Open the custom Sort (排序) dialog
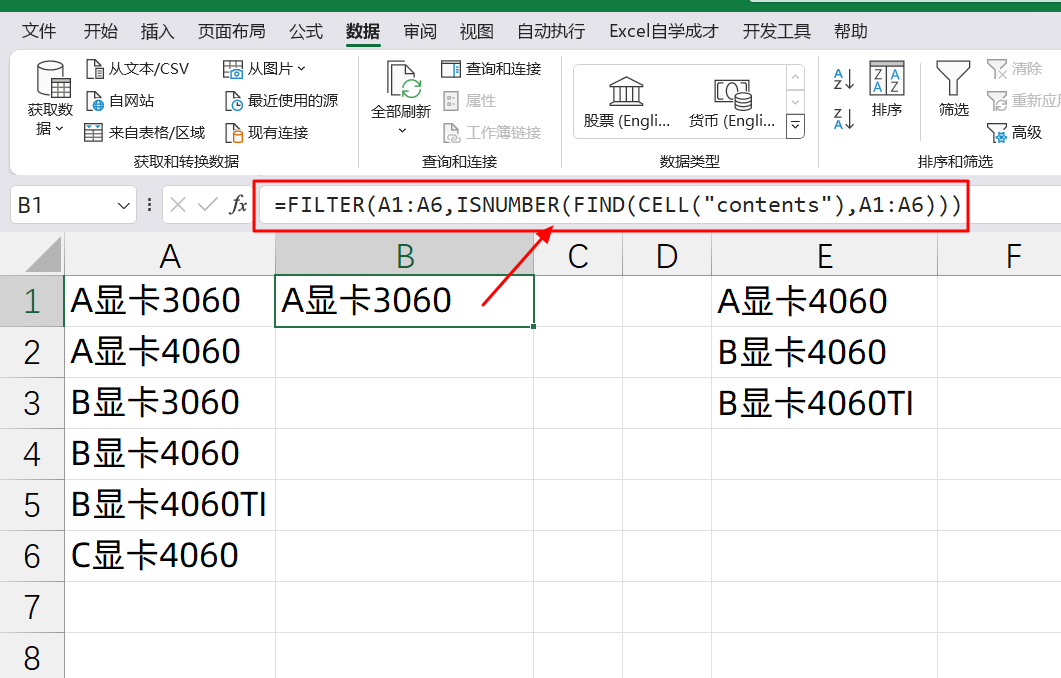Screen dimensions: 1061x678 886,89
